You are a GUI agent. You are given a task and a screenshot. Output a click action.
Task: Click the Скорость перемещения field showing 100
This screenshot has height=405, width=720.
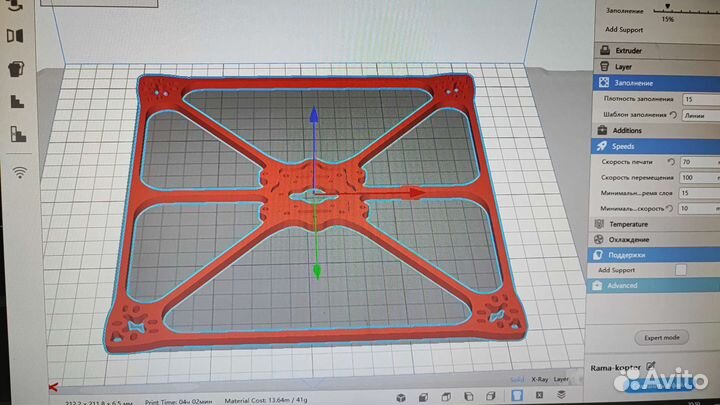(x=699, y=178)
